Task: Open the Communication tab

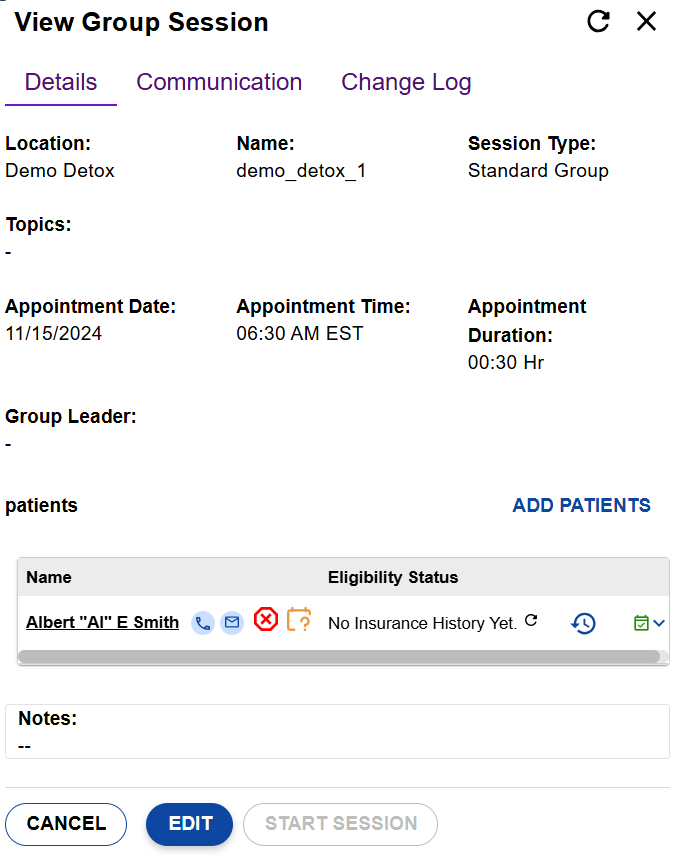Action: [219, 82]
